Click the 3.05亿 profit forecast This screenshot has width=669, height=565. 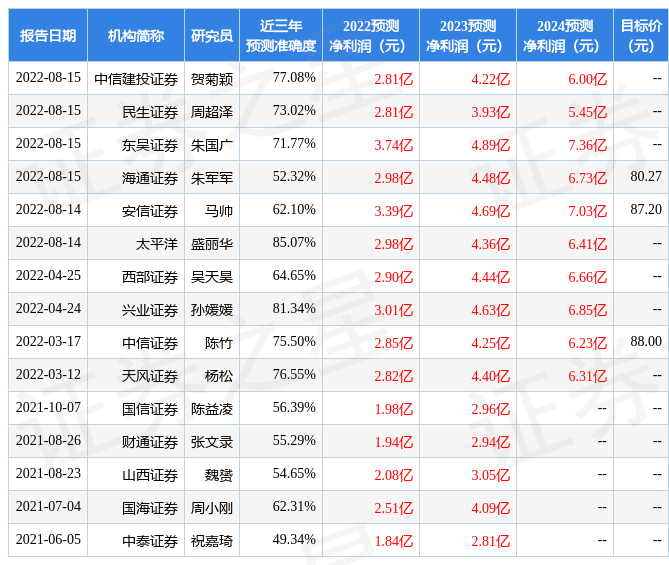coord(491,475)
